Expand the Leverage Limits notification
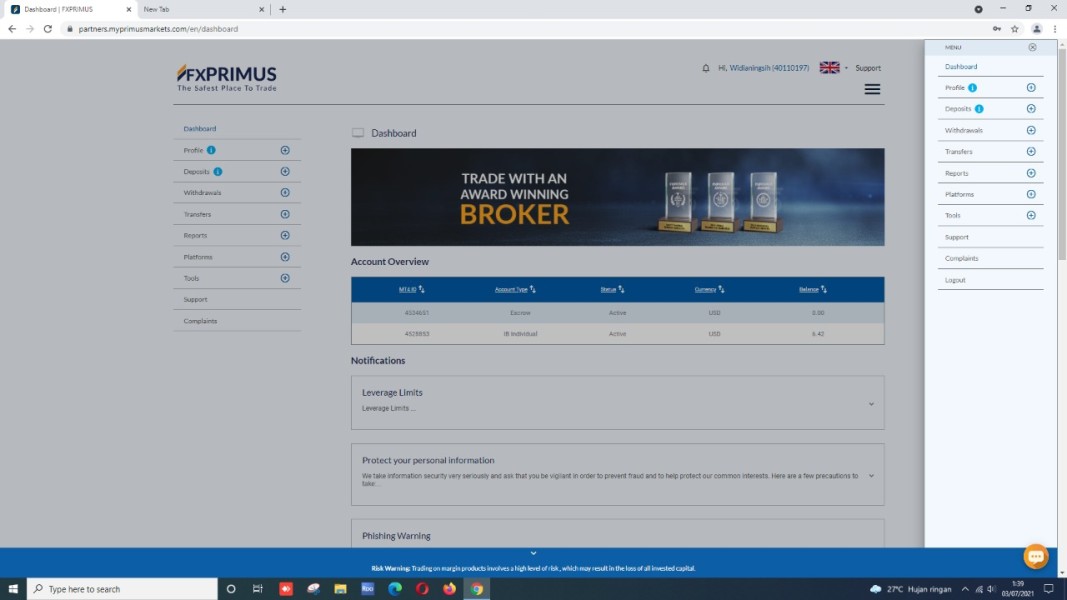Image resolution: width=1067 pixels, height=600 pixels. [871, 404]
